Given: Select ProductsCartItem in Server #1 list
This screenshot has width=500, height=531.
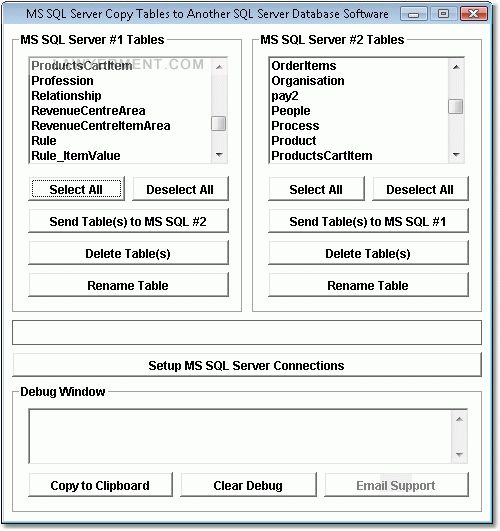Looking at the screenshot, I should [x=120, y=65].
